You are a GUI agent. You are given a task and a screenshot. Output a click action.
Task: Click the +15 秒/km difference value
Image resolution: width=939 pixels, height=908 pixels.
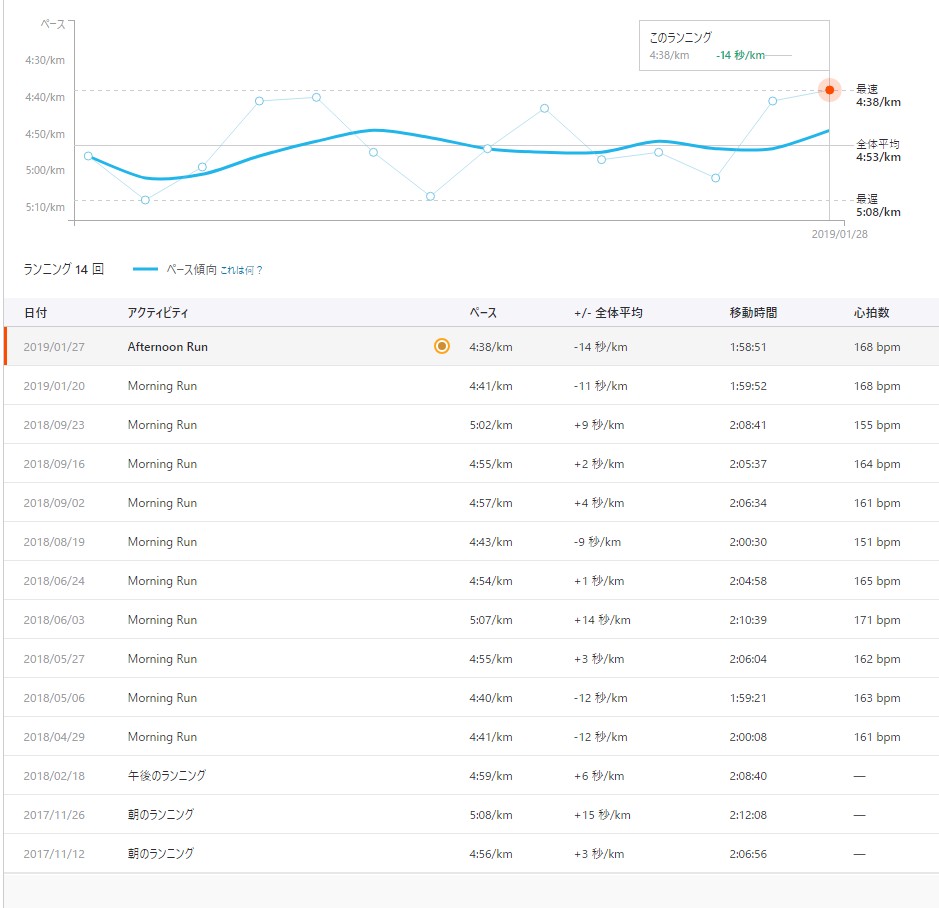coord(602,815)
